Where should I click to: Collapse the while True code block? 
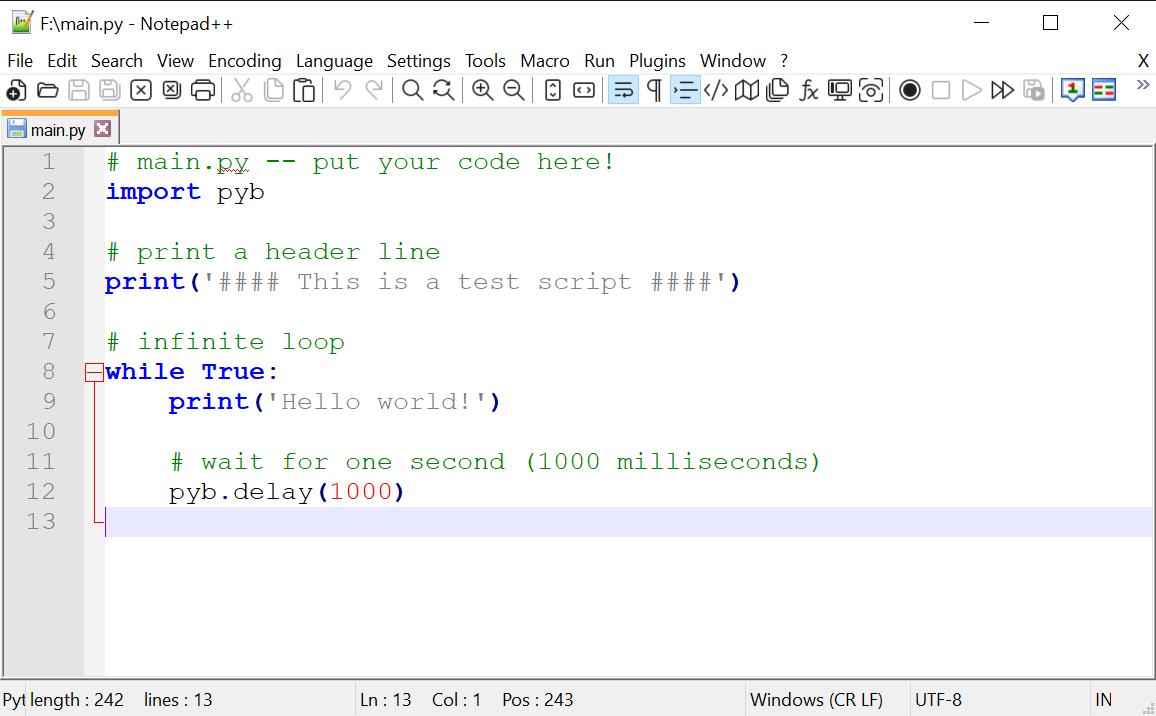point(94,372)
